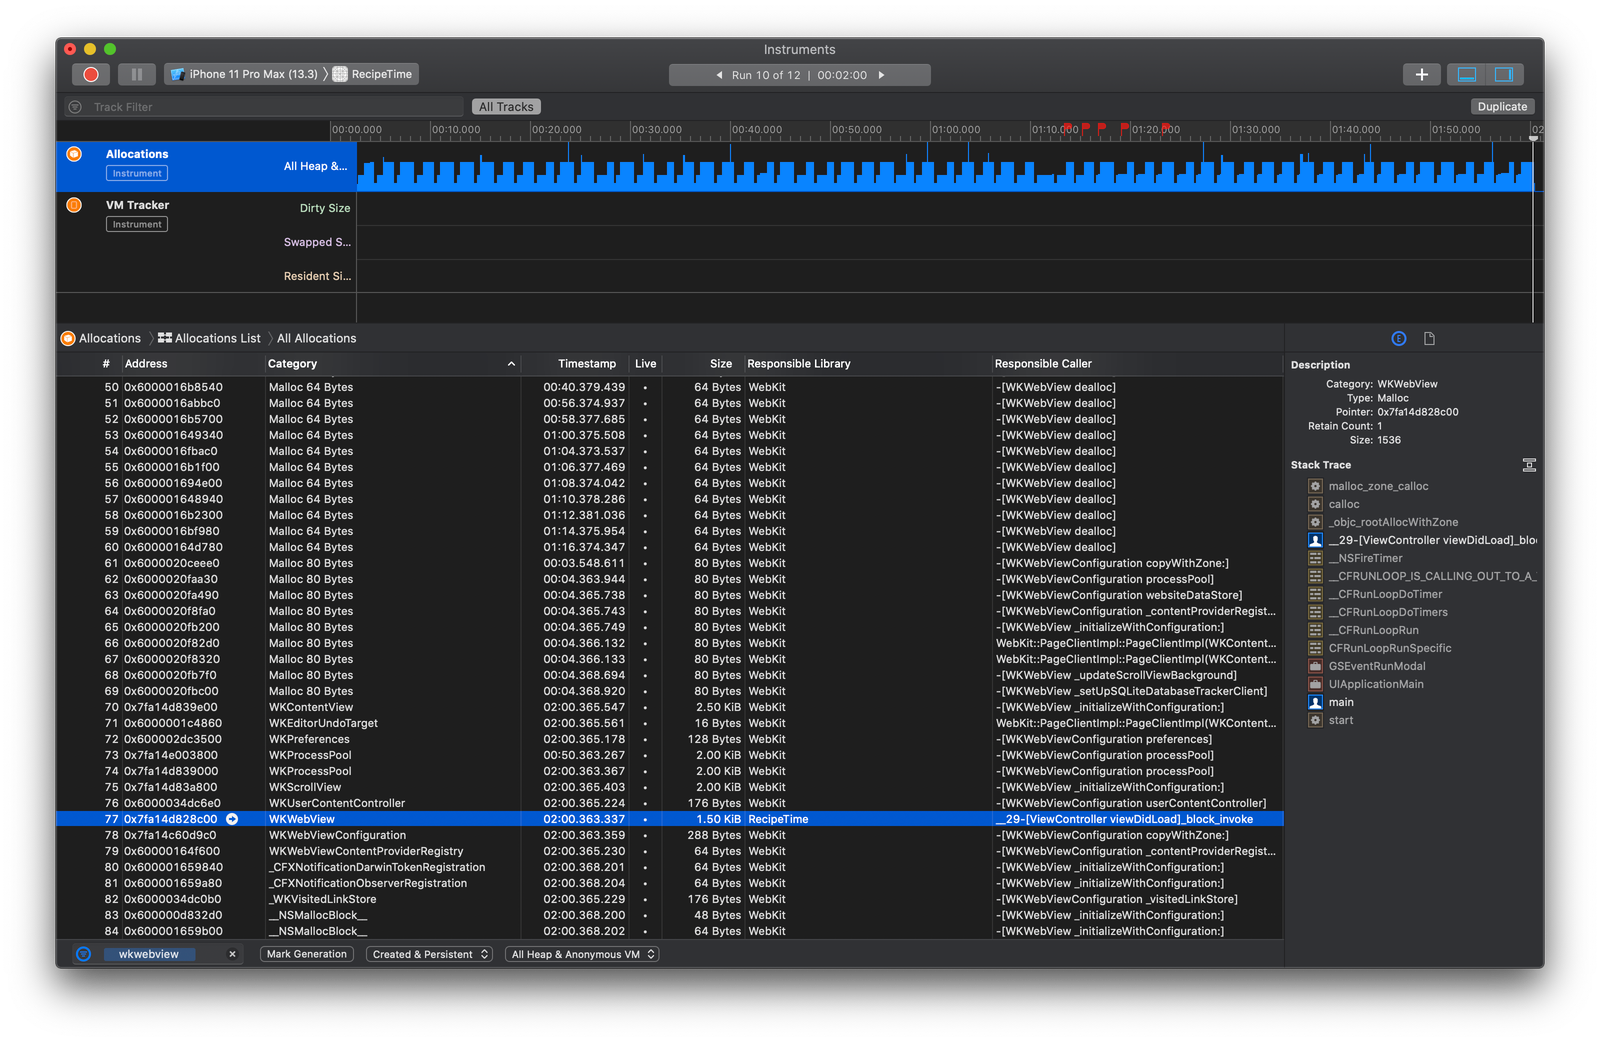Open the All Heap & Anonymous VM dropdown

(x=581, y=954)
